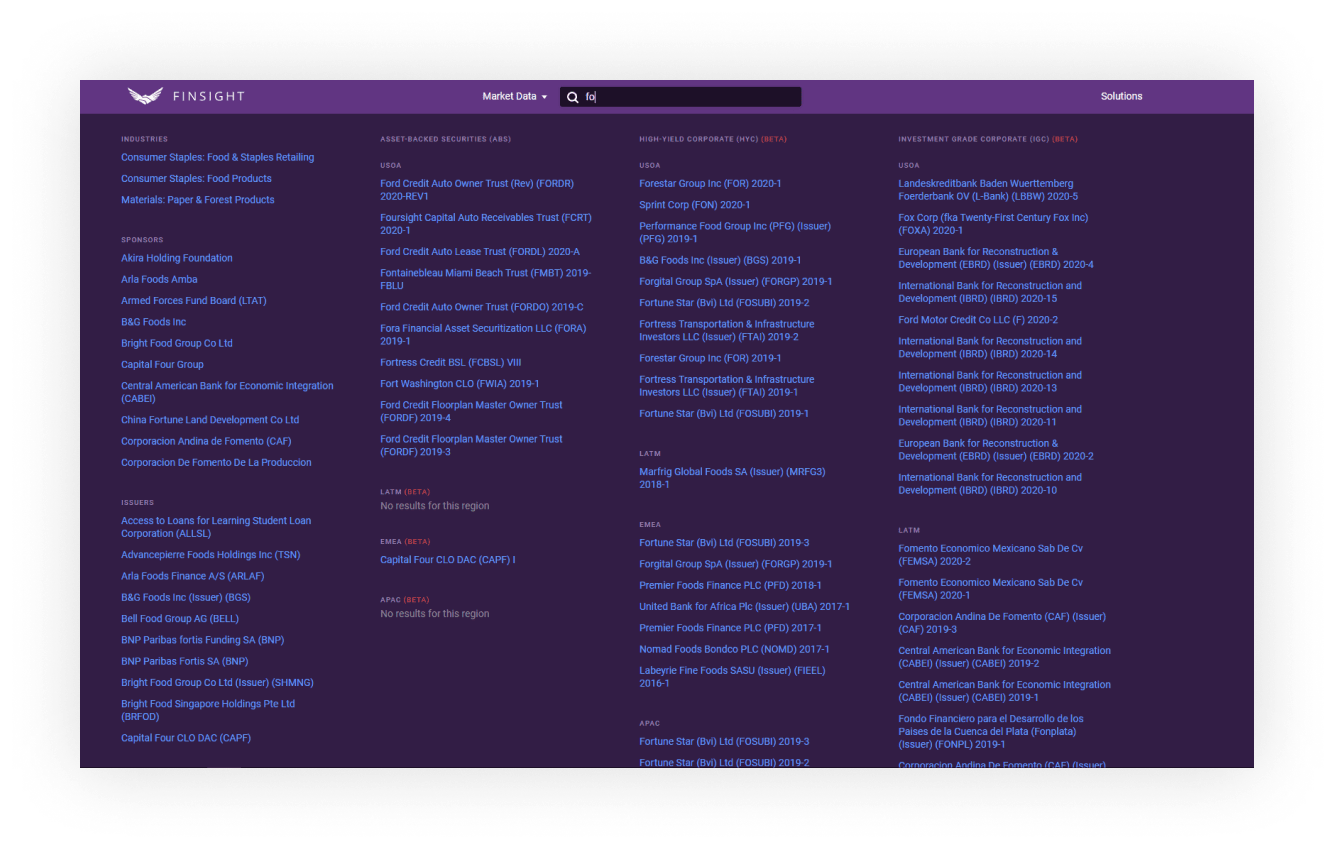Open Performance Food Group Inc (PFG) 2019-1
Viewport: 1334px width, 848px height.
(735, 232)
